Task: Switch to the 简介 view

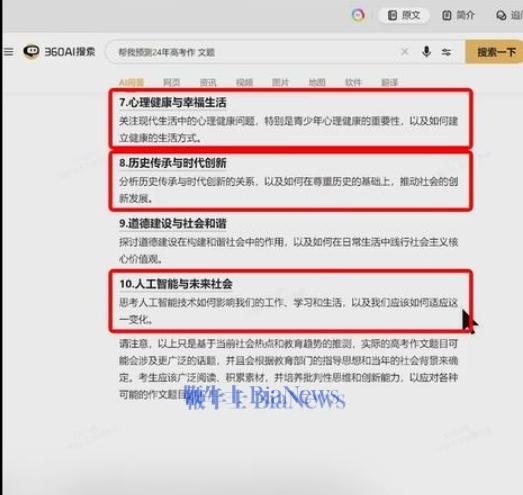Action: [x=458, y=15]
